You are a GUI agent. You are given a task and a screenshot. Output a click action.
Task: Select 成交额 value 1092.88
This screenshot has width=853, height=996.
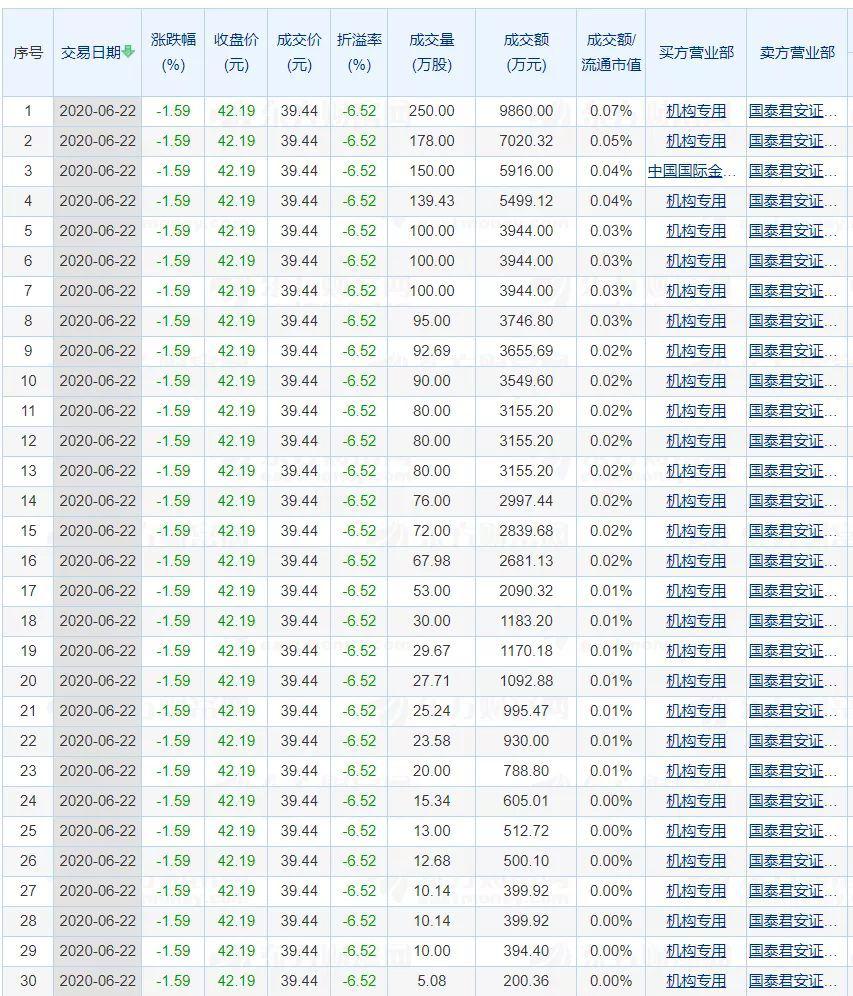526,681
